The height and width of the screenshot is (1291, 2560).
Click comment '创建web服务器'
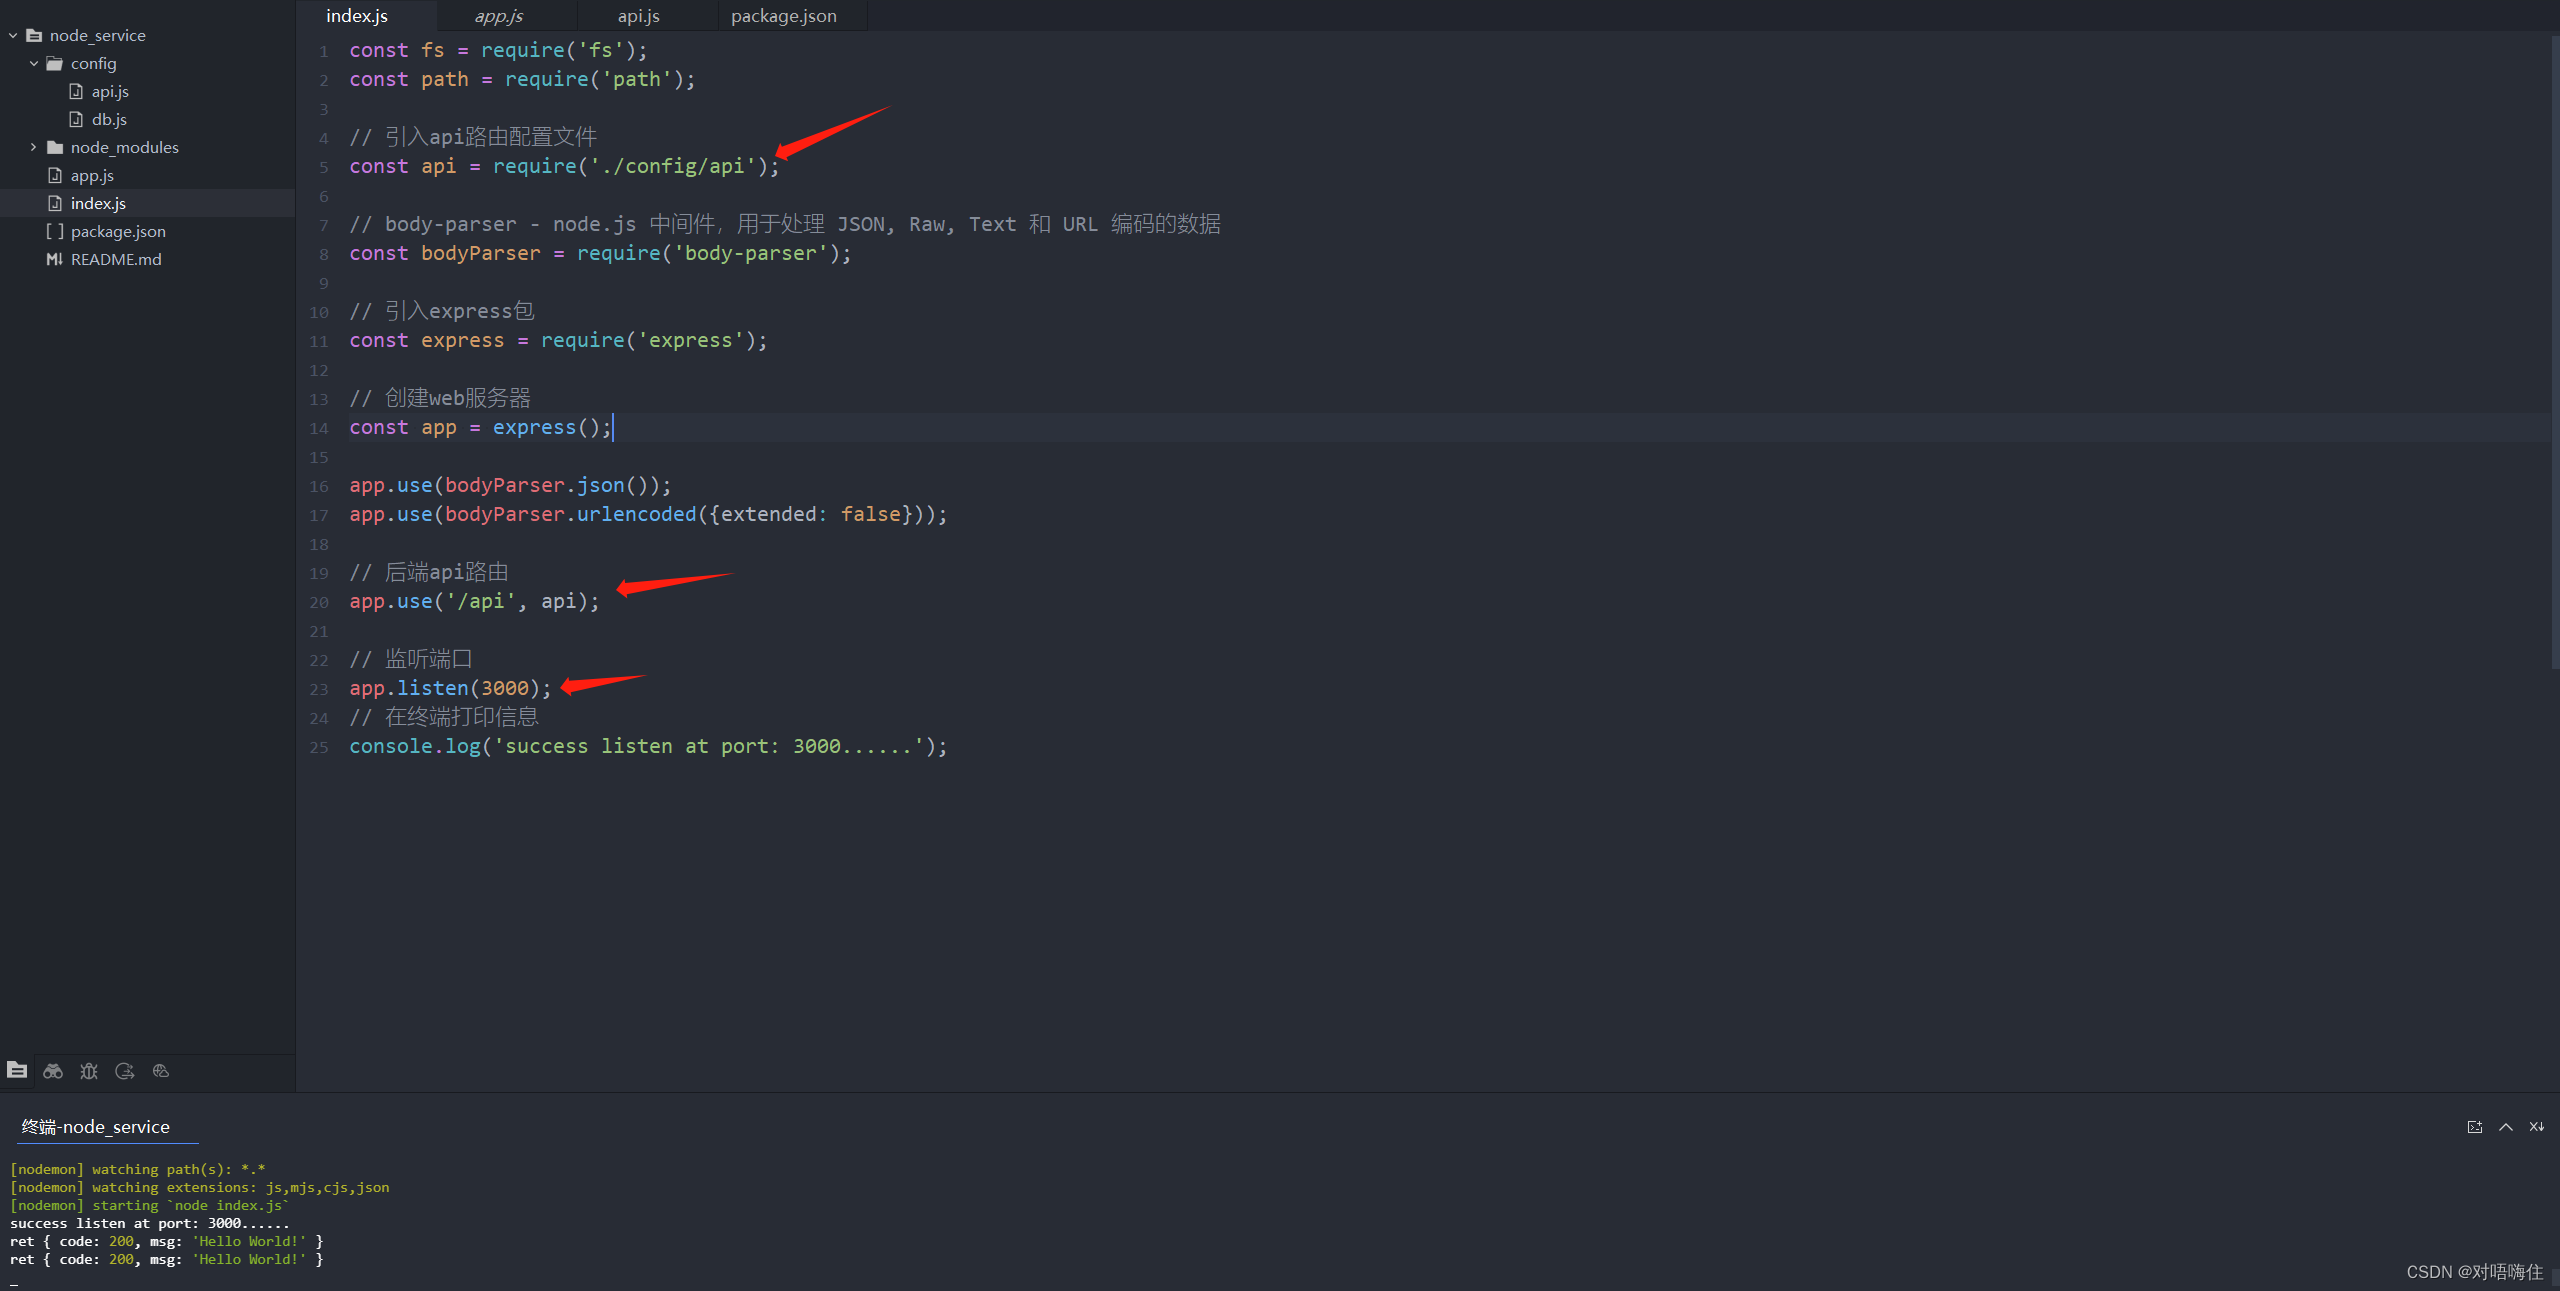[458, 398]
